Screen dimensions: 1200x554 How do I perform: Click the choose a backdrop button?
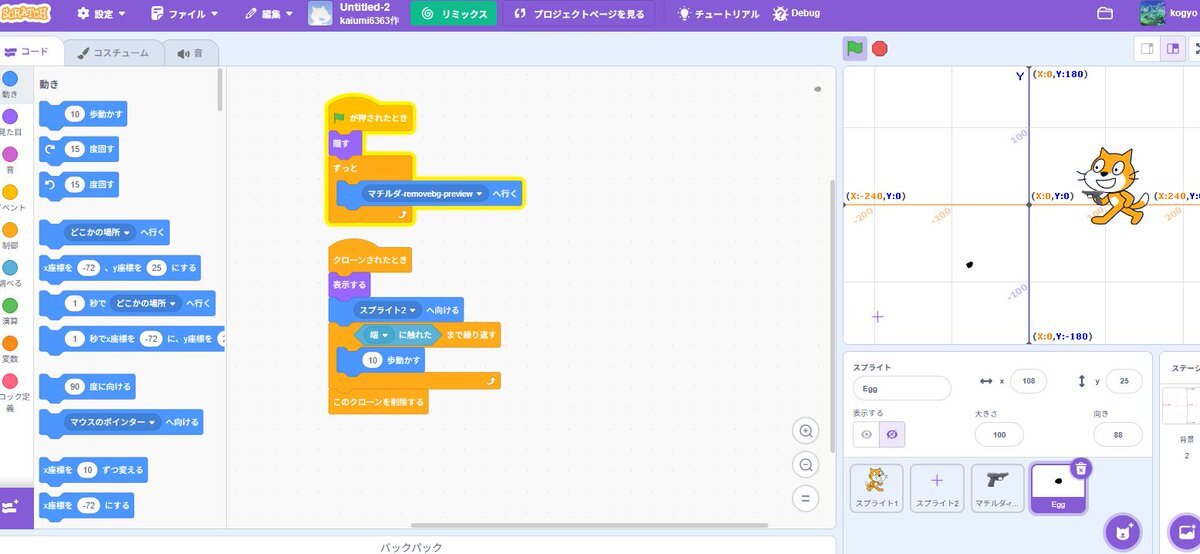point(1188,531)
